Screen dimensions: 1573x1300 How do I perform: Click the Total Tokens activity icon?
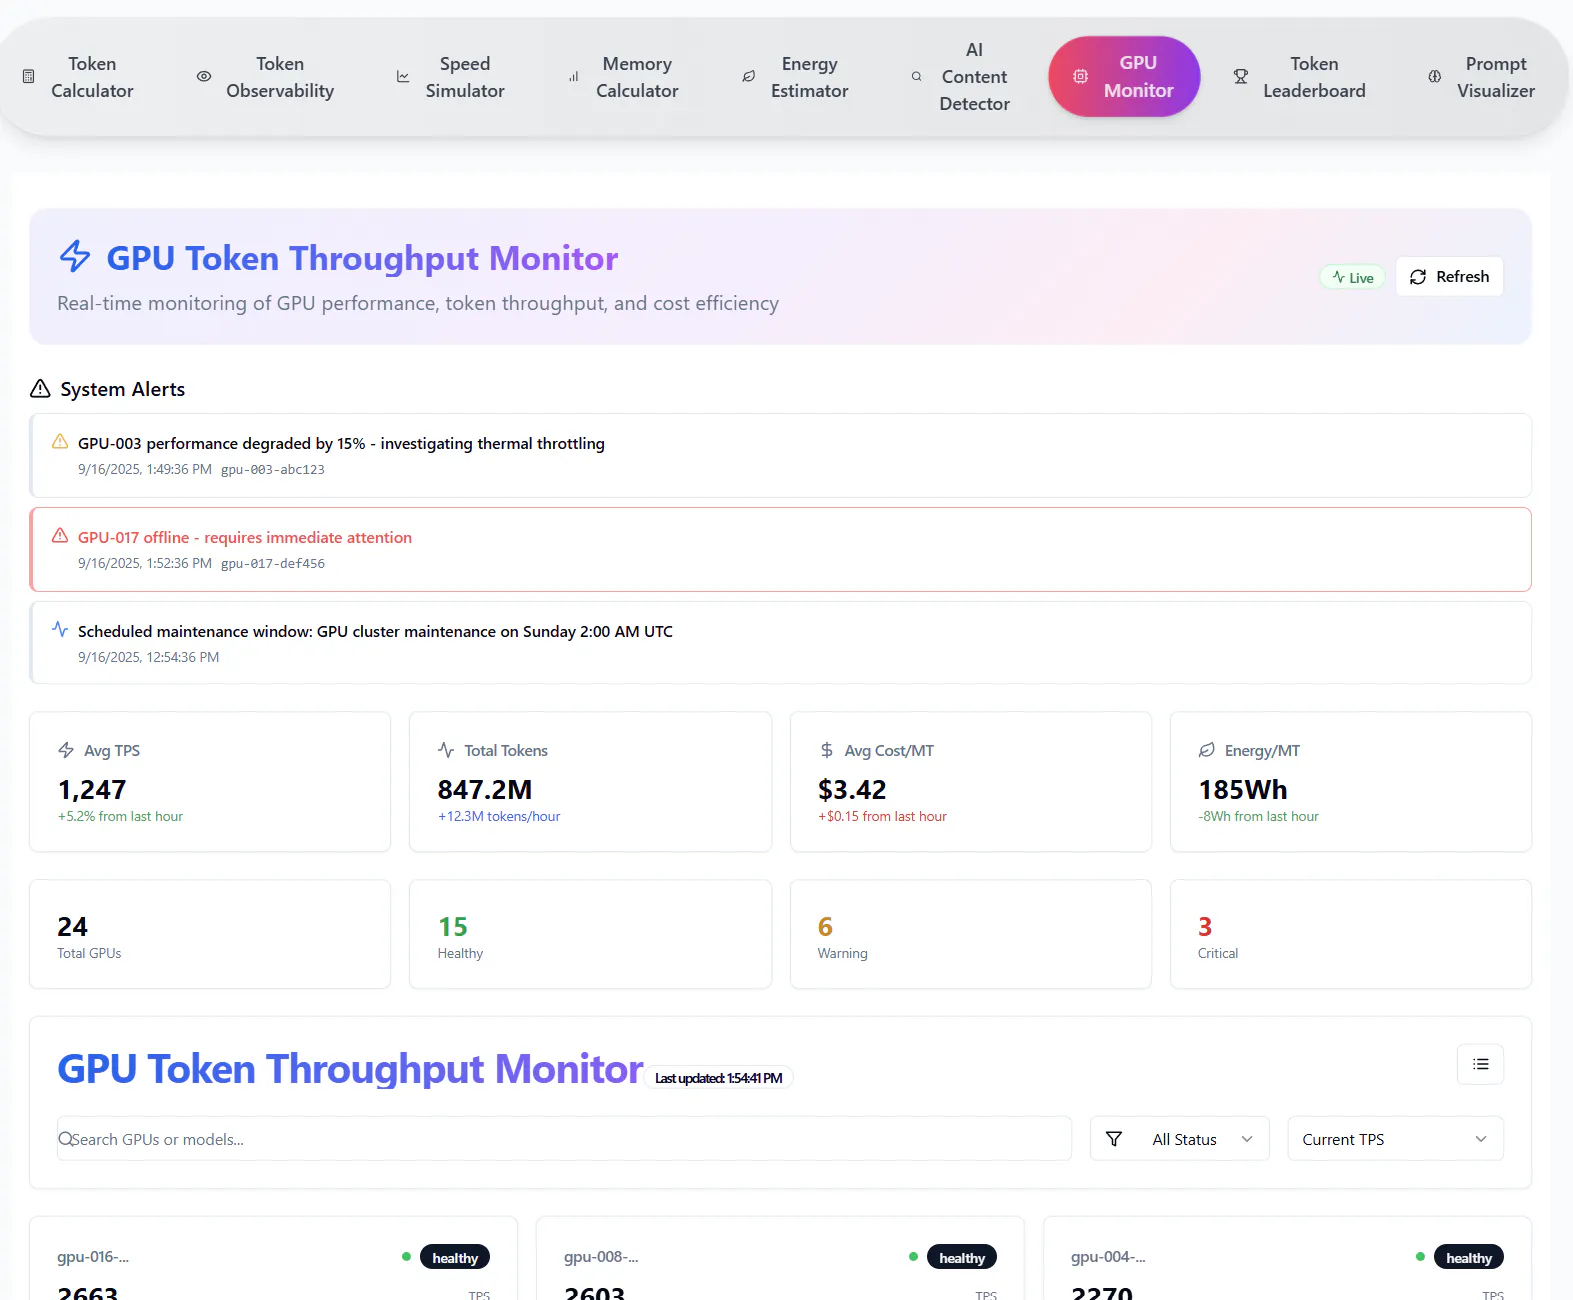[446, 750]
